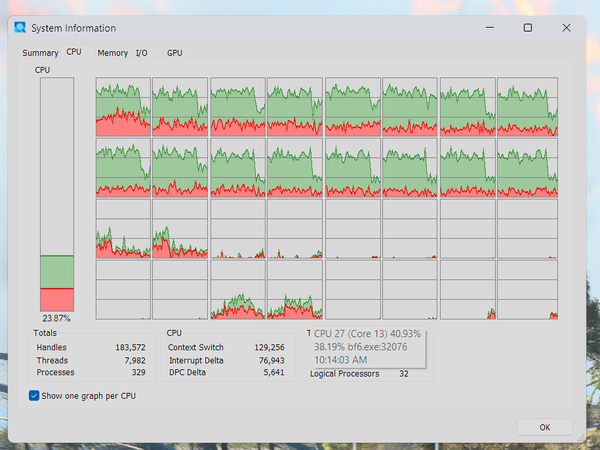Image resolution: width=600 pixels, height=450 pixels.
Task: Switch to the Summary tab
Action: (40, 53)
